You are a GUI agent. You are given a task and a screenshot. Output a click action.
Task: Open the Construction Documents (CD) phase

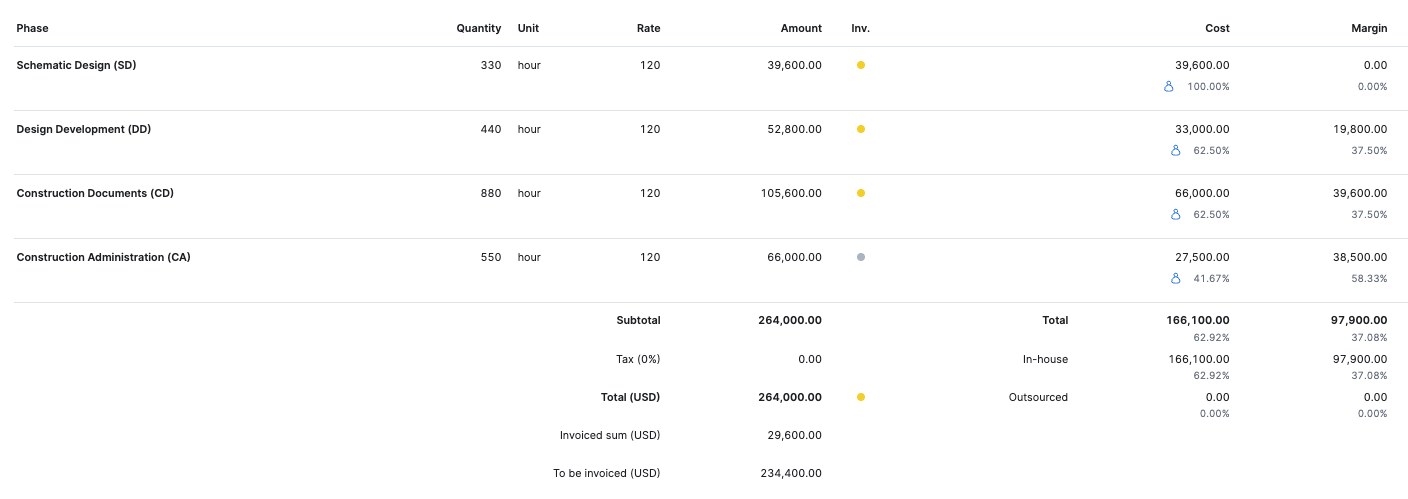point(95,193)
